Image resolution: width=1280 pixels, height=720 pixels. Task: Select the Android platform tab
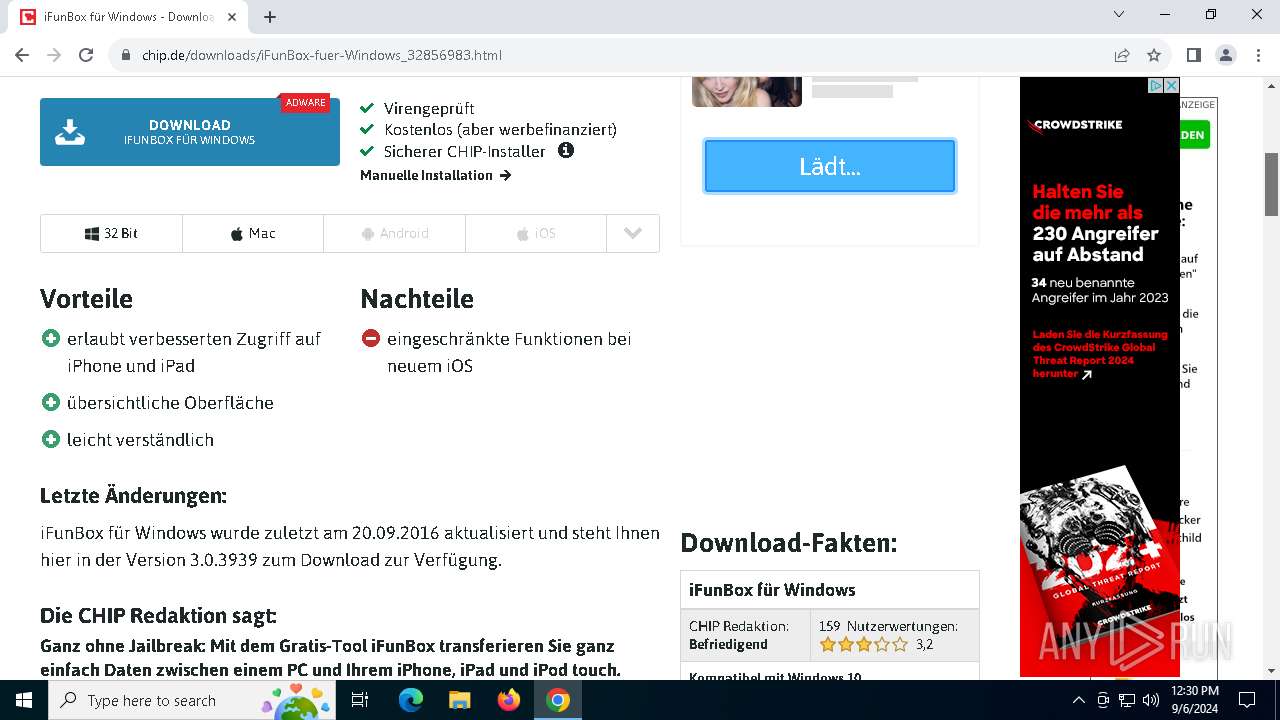point(394,233)
